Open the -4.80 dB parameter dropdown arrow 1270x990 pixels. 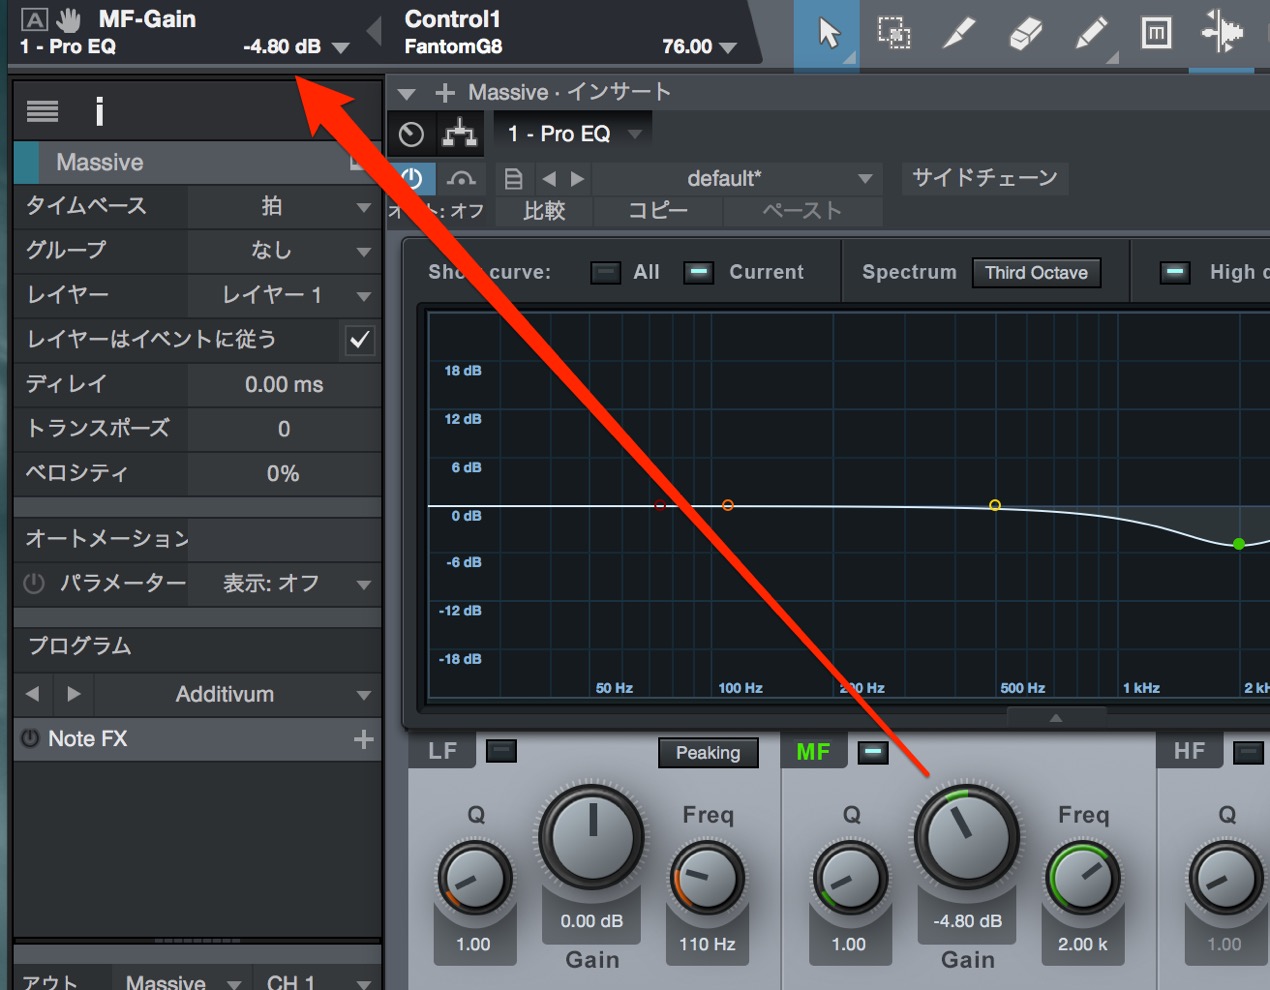tap(340, 47)
